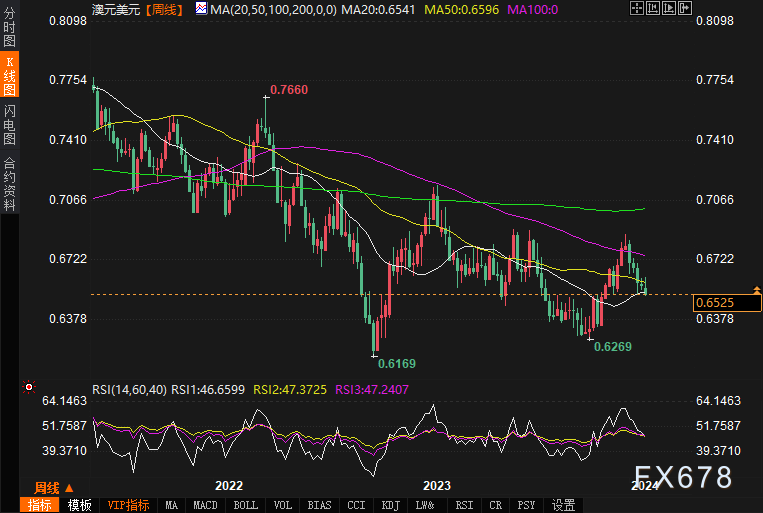This screenshot has width=763, height=513.
Task: Click the RSI indicator button
Action: 464,505
